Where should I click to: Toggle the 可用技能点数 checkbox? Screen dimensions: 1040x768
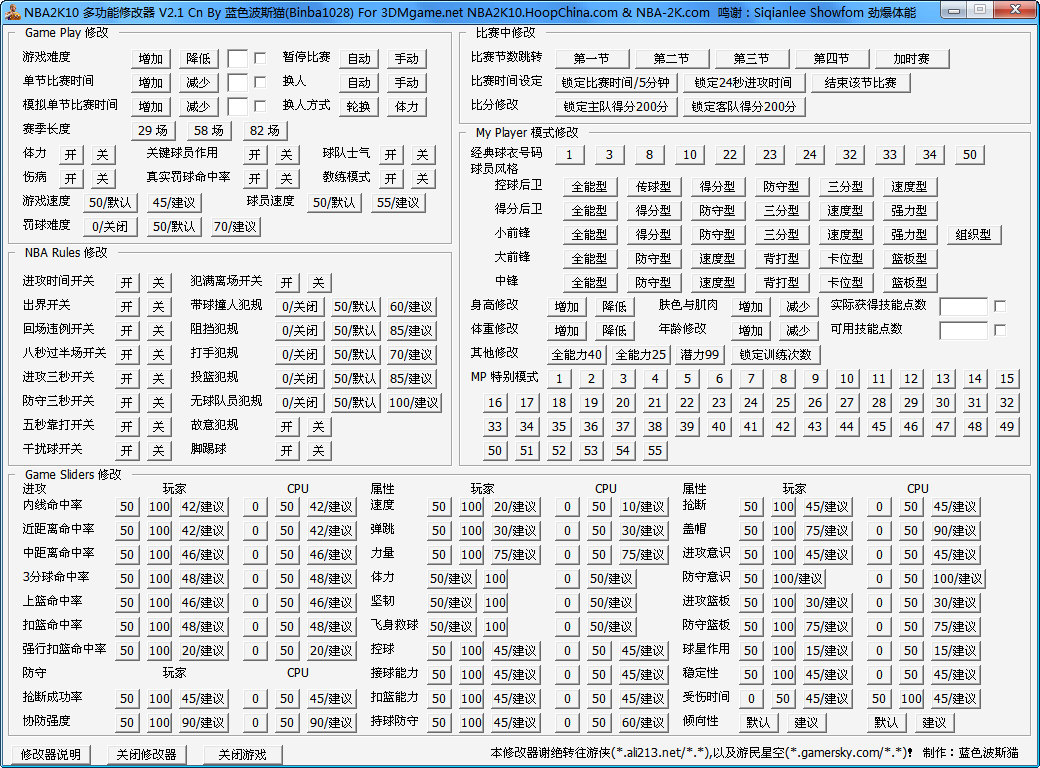[1000, 330]
